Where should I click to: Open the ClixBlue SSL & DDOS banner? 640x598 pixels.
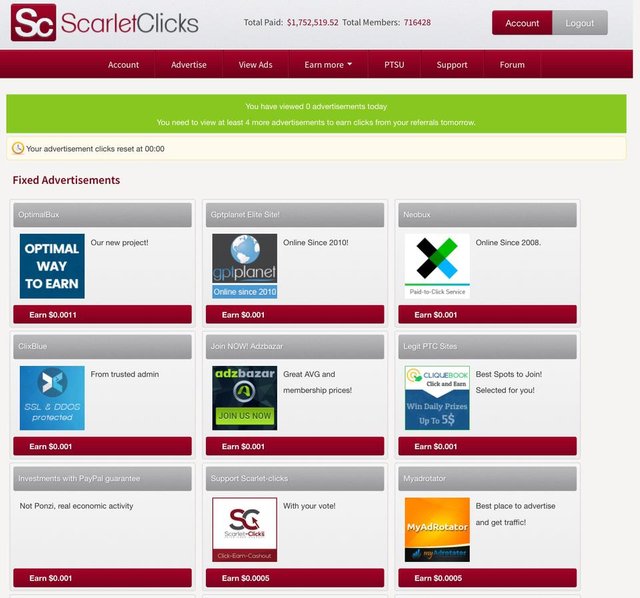tap(52, 398)
